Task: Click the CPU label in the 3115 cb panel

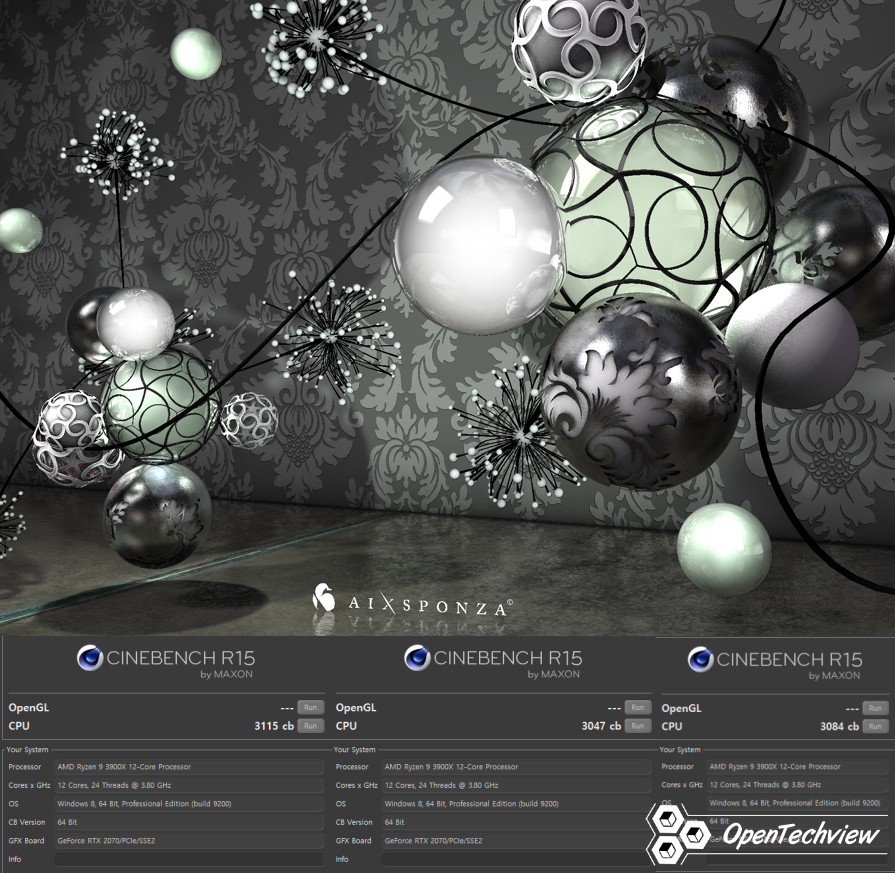Action: coord(19,726)
